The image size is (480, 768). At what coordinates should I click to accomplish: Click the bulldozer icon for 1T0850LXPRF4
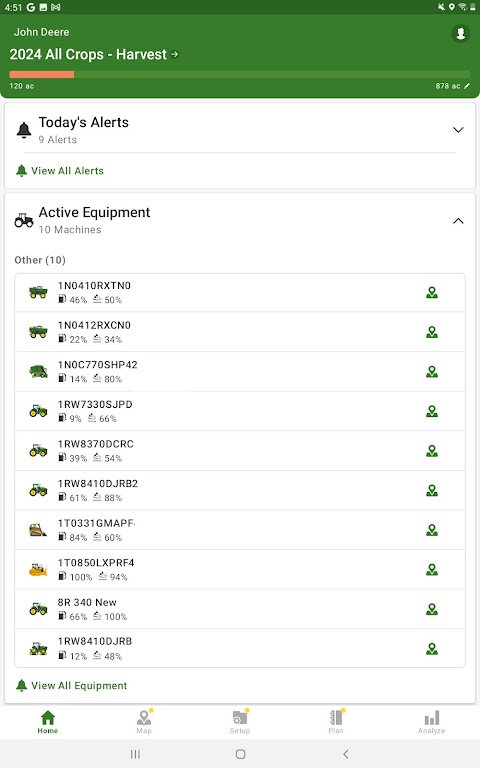coord(38,570)
